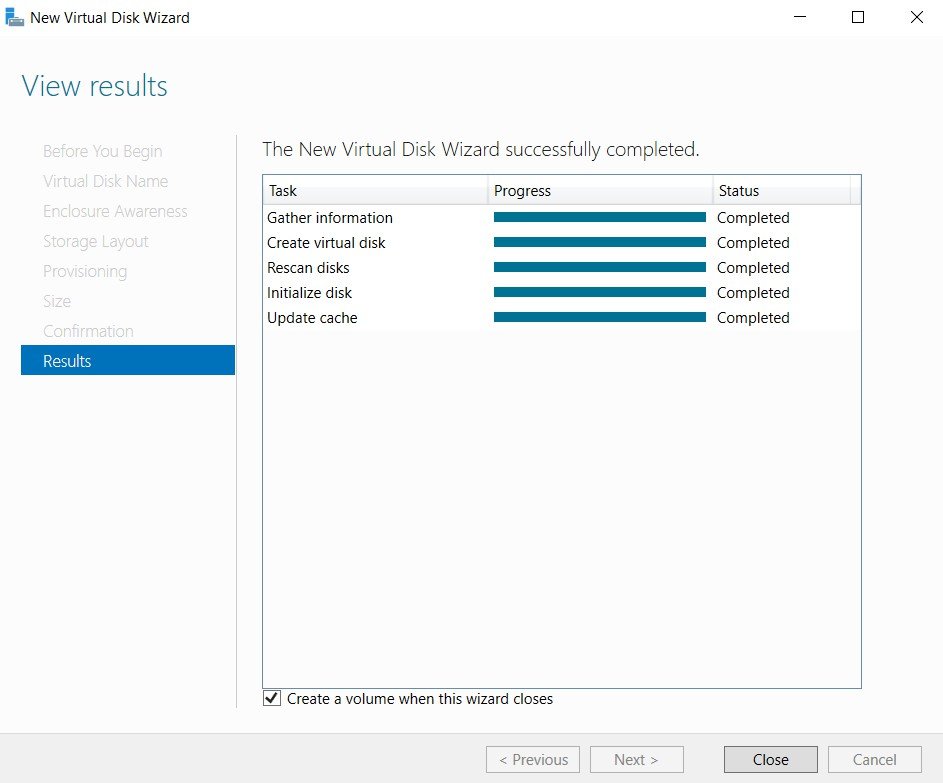Minimize the wizard window
943x783 pixels.
pyautogui.click(x=799, y=17)
